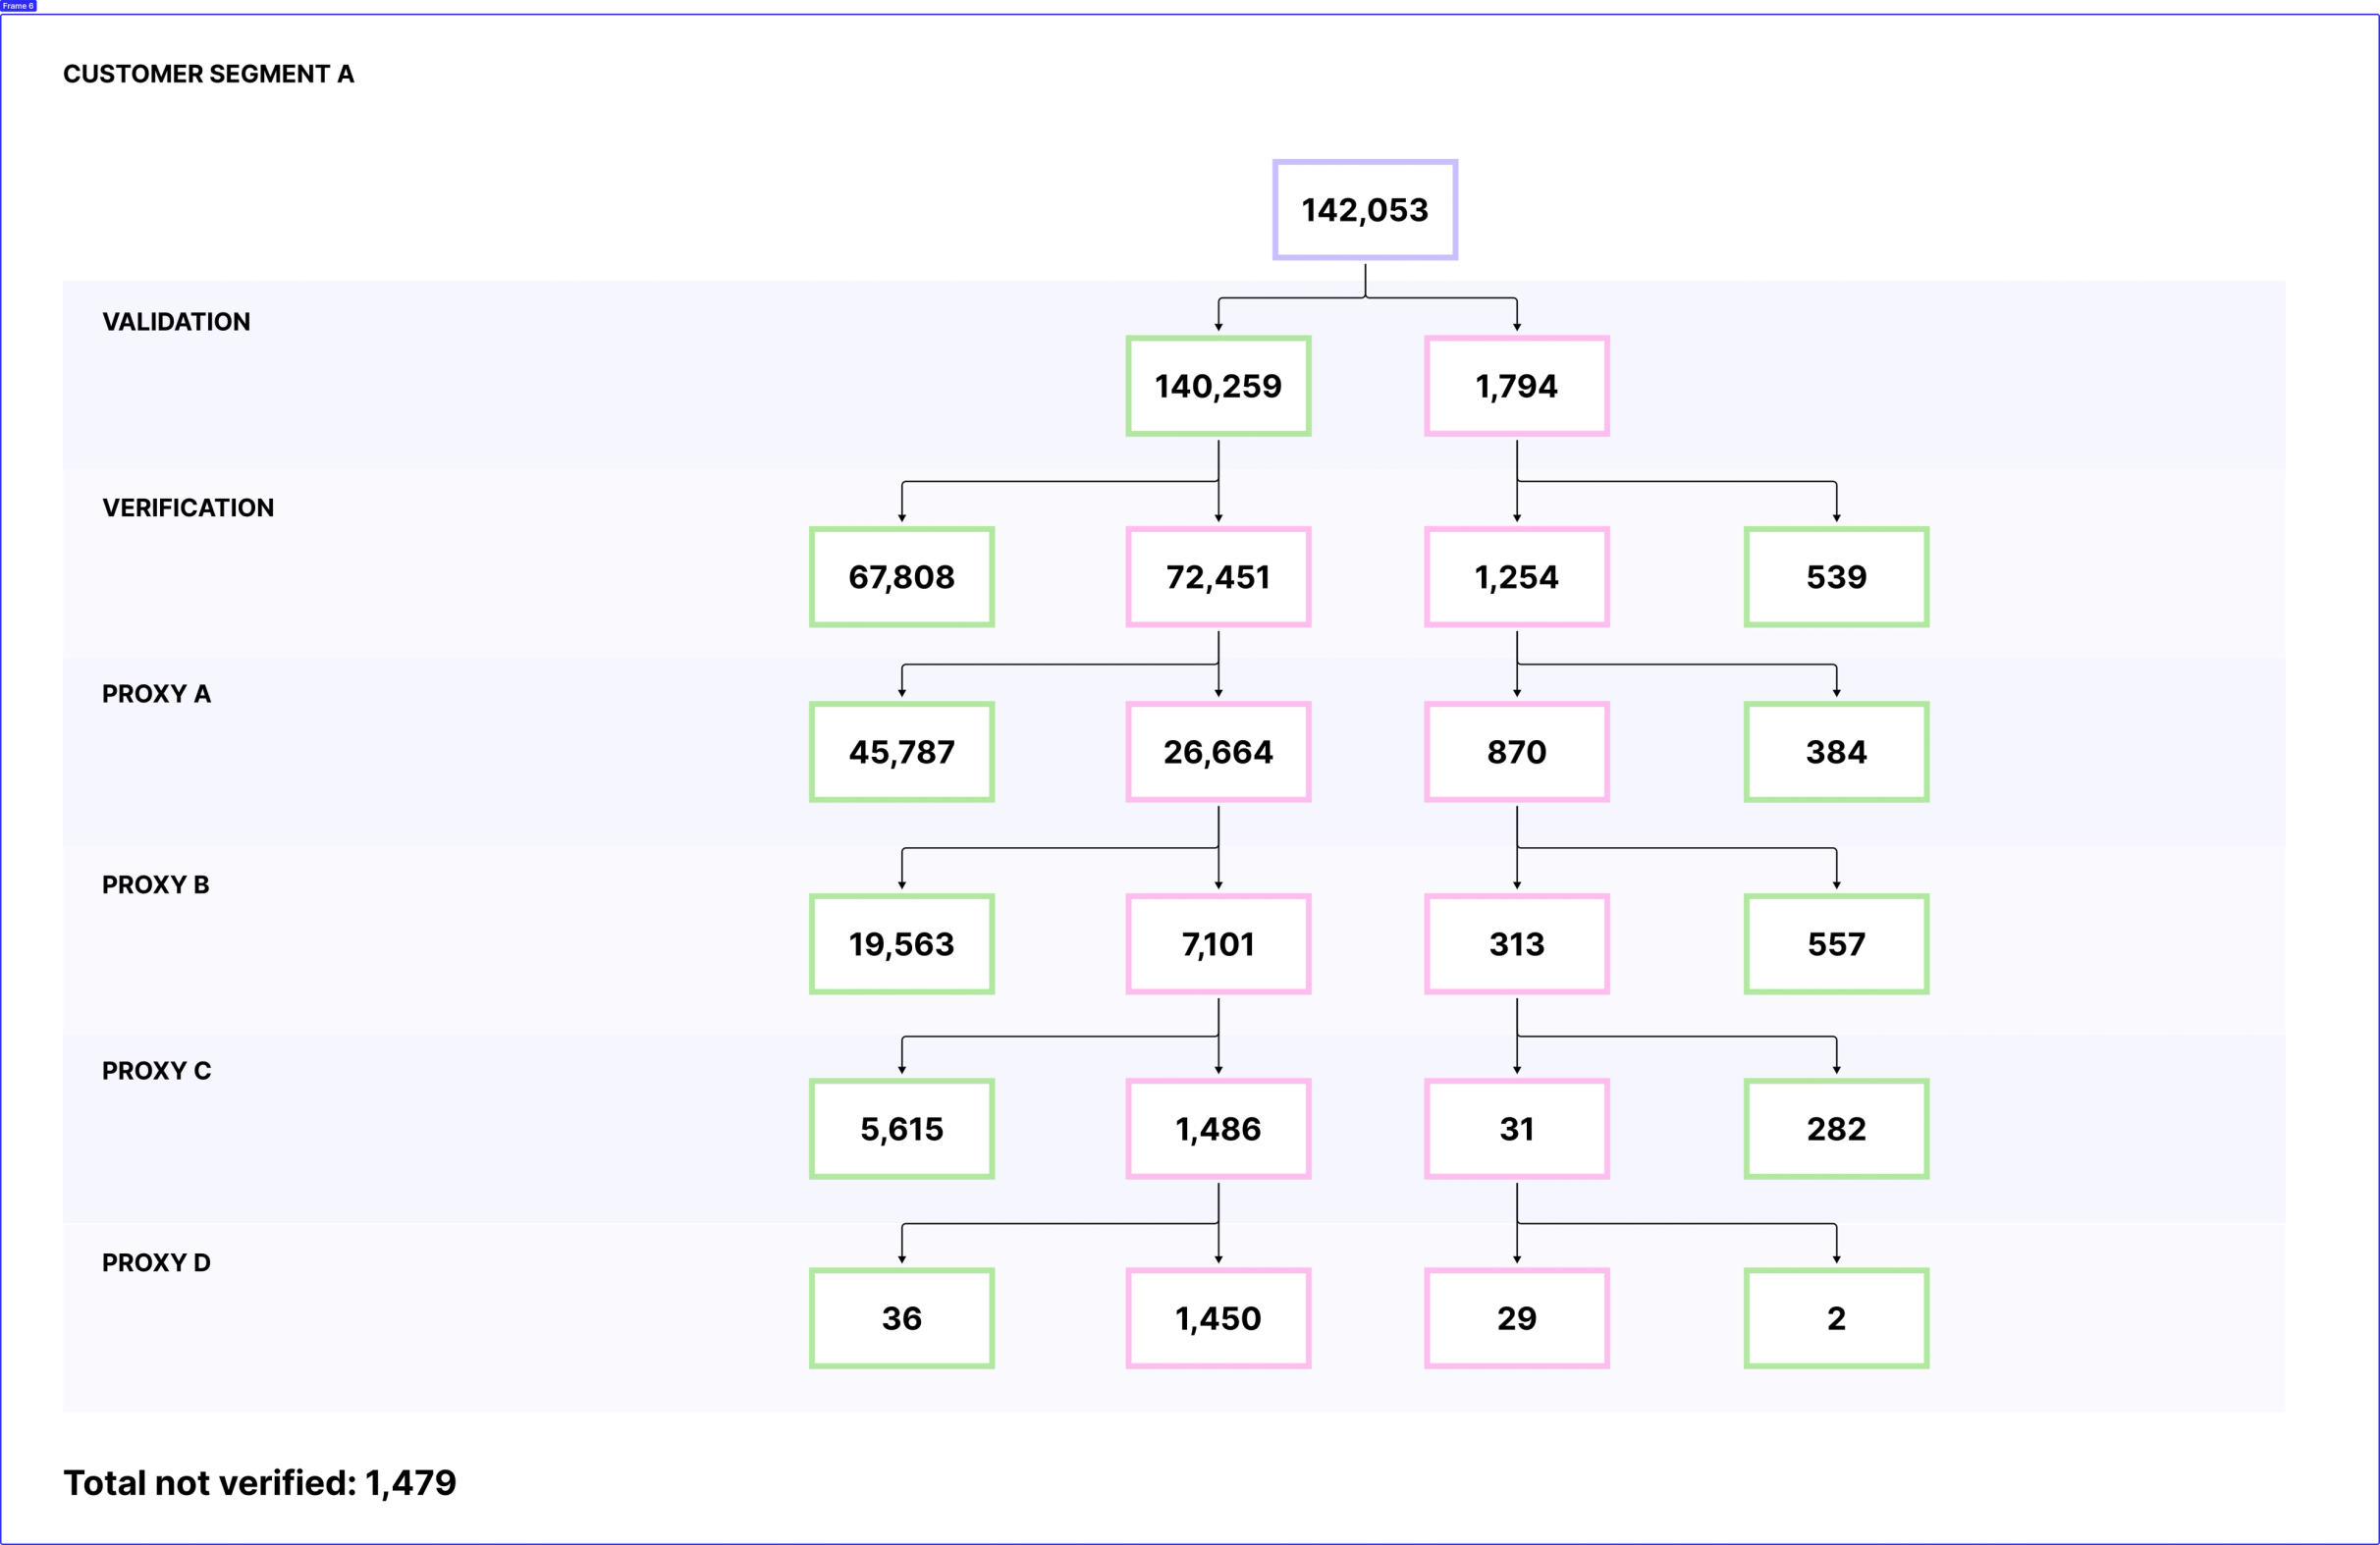Click the VERIFICATION row label
The image size is (2380, 1545).
point(188,508)
